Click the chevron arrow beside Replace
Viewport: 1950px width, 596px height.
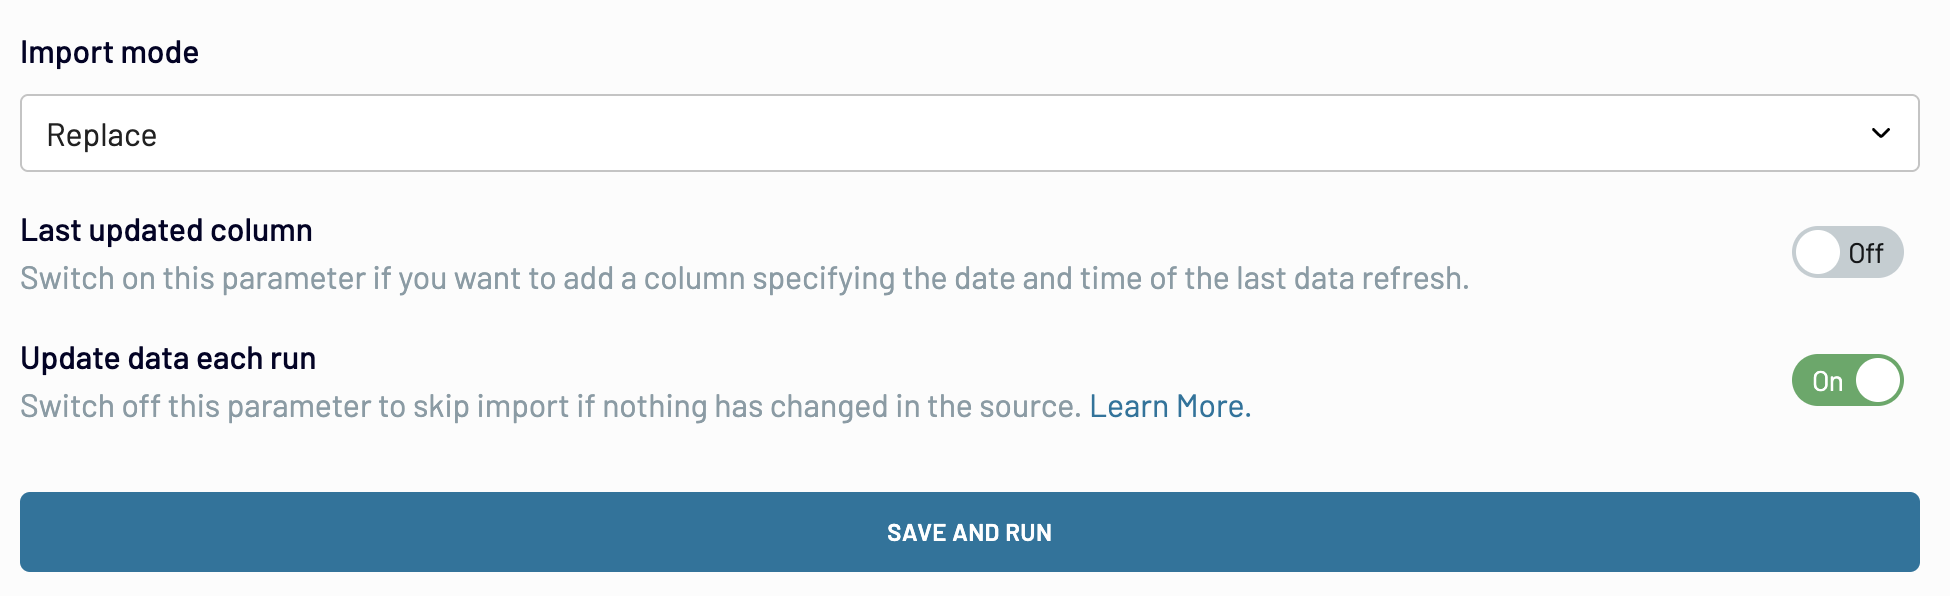tap(1880, 134)
